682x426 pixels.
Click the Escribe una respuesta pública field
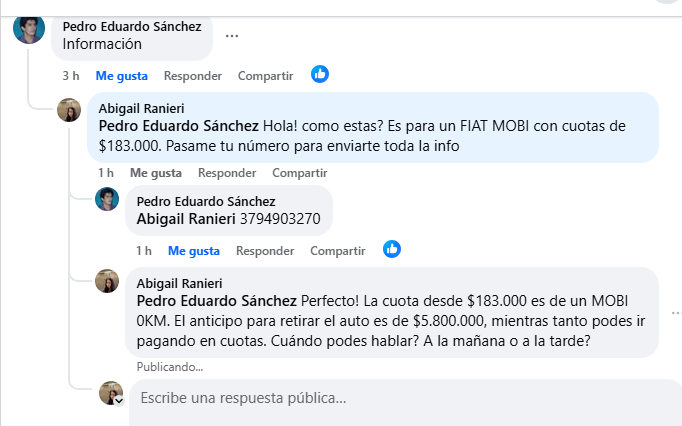400,398
